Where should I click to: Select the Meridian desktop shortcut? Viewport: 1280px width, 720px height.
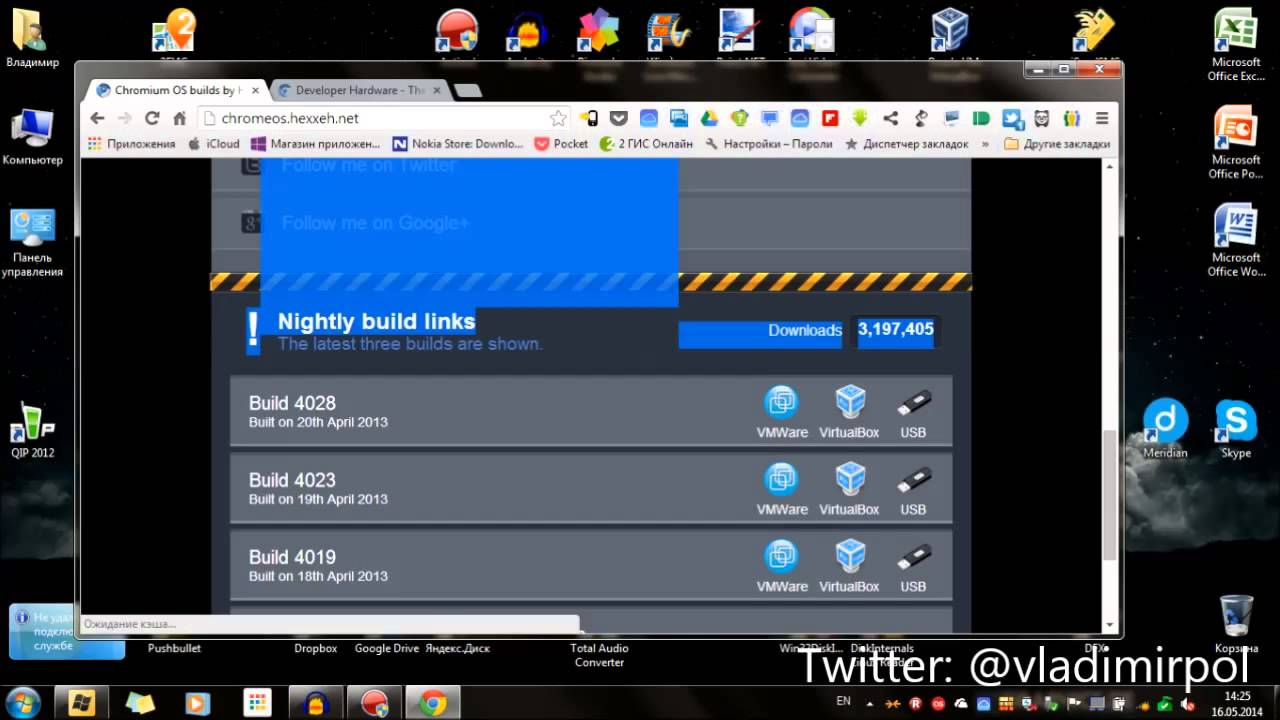coord(1165,429)
